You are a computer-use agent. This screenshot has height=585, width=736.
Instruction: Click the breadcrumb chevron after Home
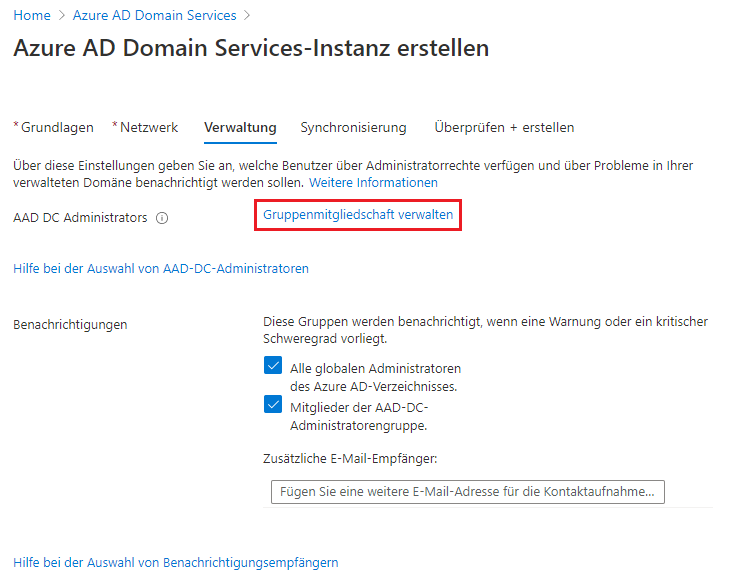coord(61,15)
